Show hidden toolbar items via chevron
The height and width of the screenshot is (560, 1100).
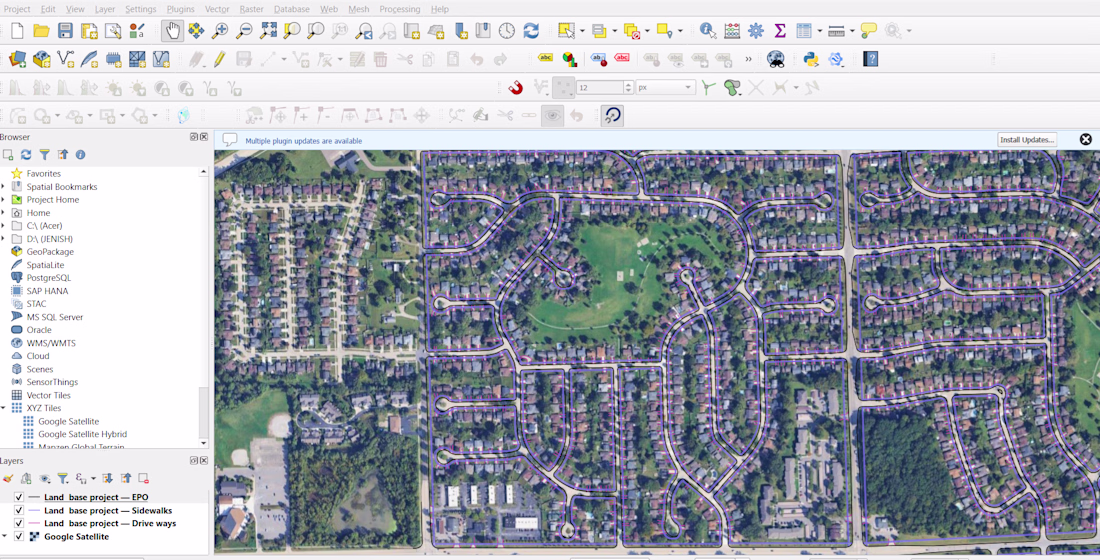749,59
